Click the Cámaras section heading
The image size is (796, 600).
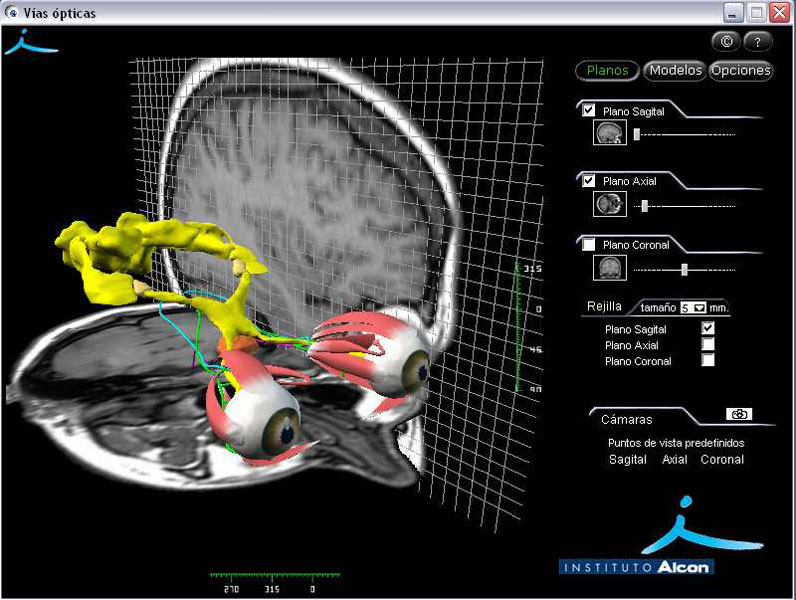pyautogui.click(x=626, y=420)
